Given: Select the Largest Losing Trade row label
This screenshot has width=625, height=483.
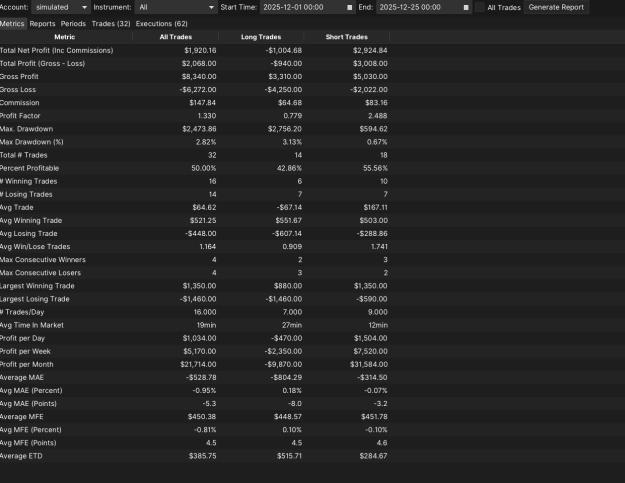Looking at the screenshot, I should click(35, 299).
